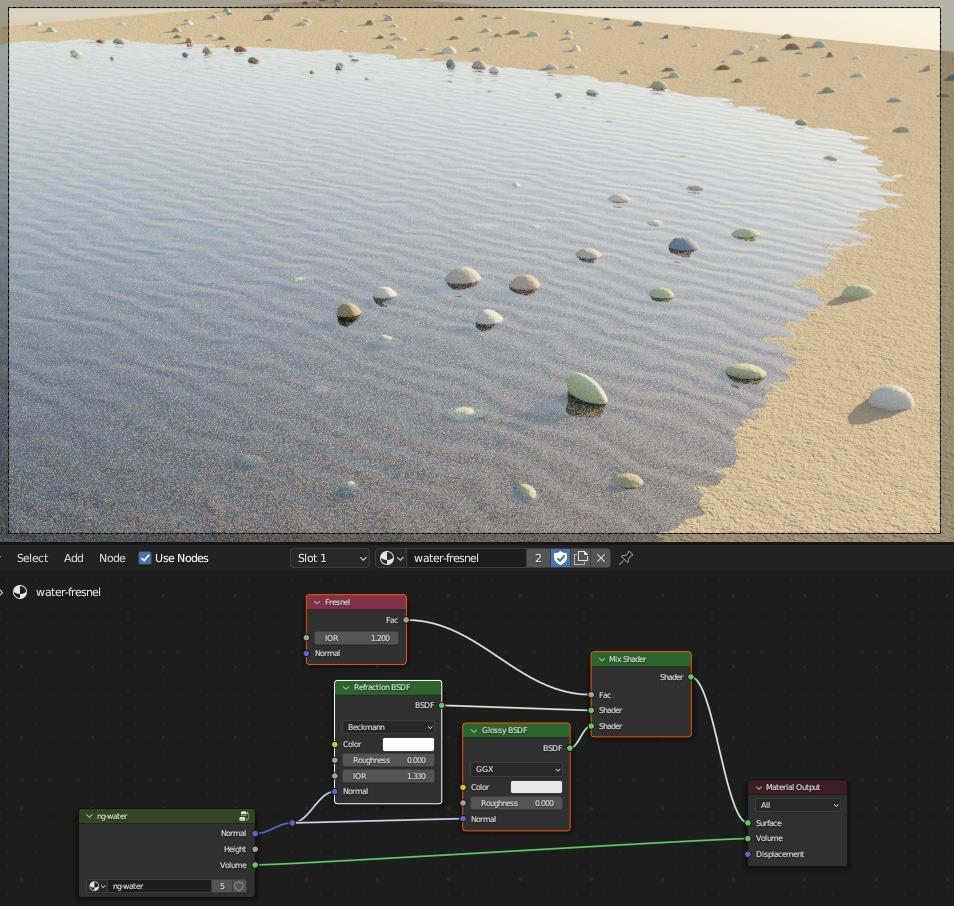Uncheck the Use Nodes checkbox
This screenshot has width=954, height=906.
tap(145, 558)
